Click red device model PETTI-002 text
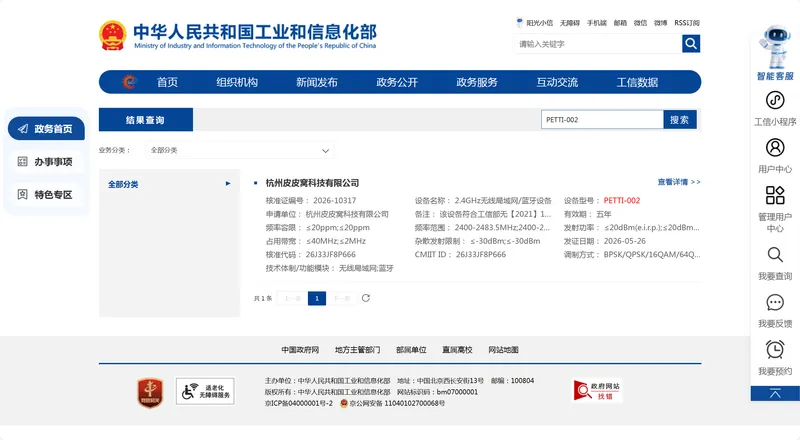 (x=621, y=201)
